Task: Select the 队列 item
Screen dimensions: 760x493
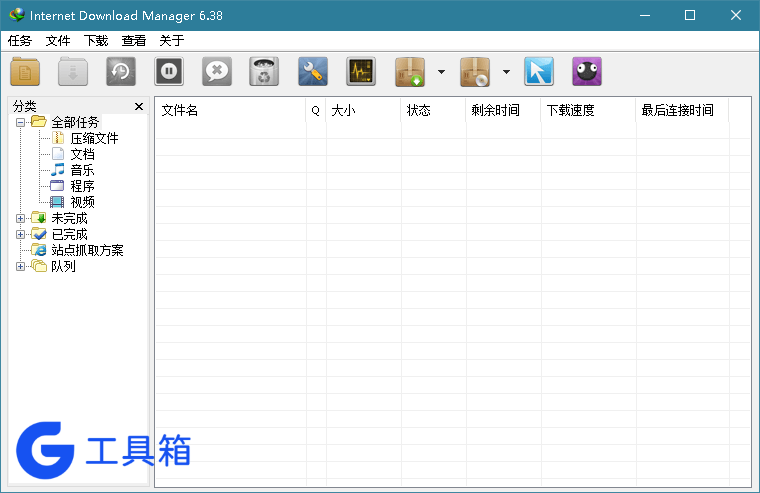Action: click(63, 267)
